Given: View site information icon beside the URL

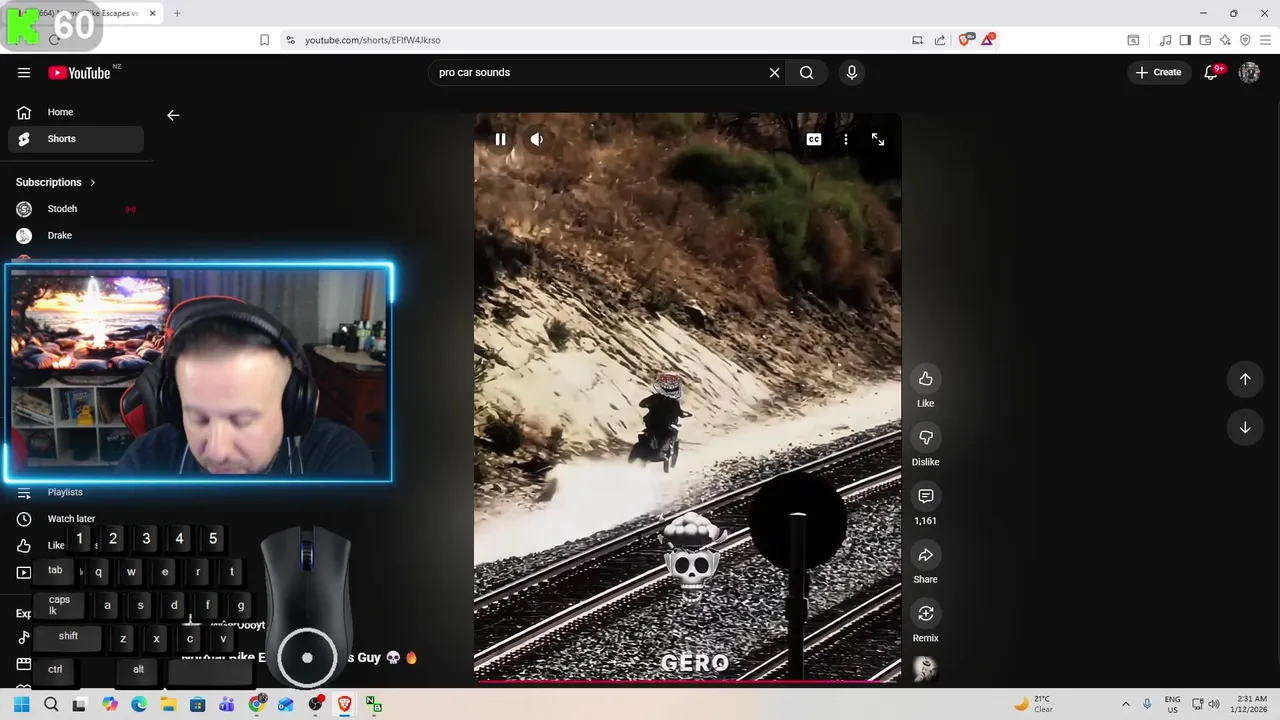Looking at the screenshot, I should [x=290, y=40].
